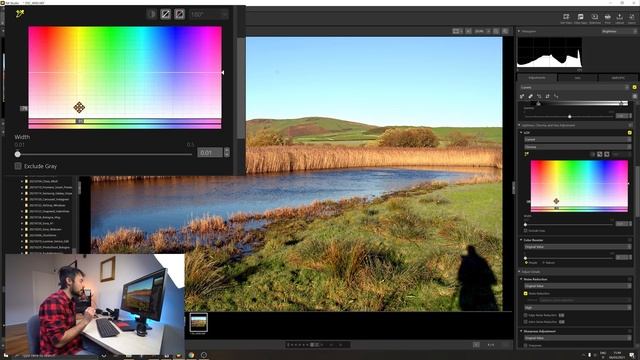Open the Slideshow tool in top toolbar
This screenshot has height=360, width=640.
click(x=595, y=18)
